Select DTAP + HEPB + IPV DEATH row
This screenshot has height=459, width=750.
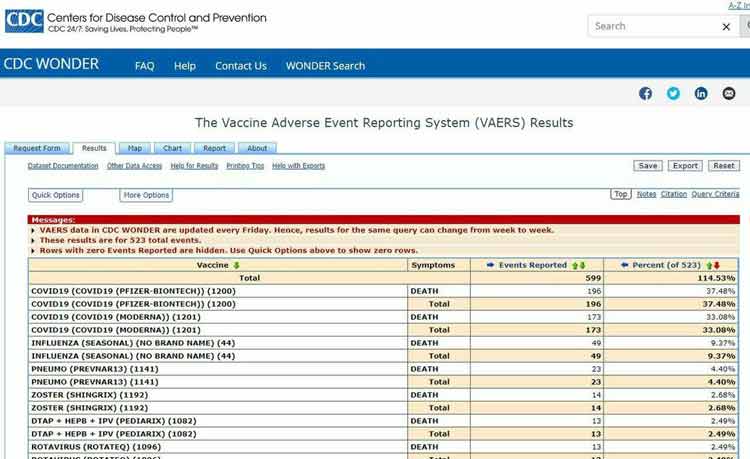[383, 421]
